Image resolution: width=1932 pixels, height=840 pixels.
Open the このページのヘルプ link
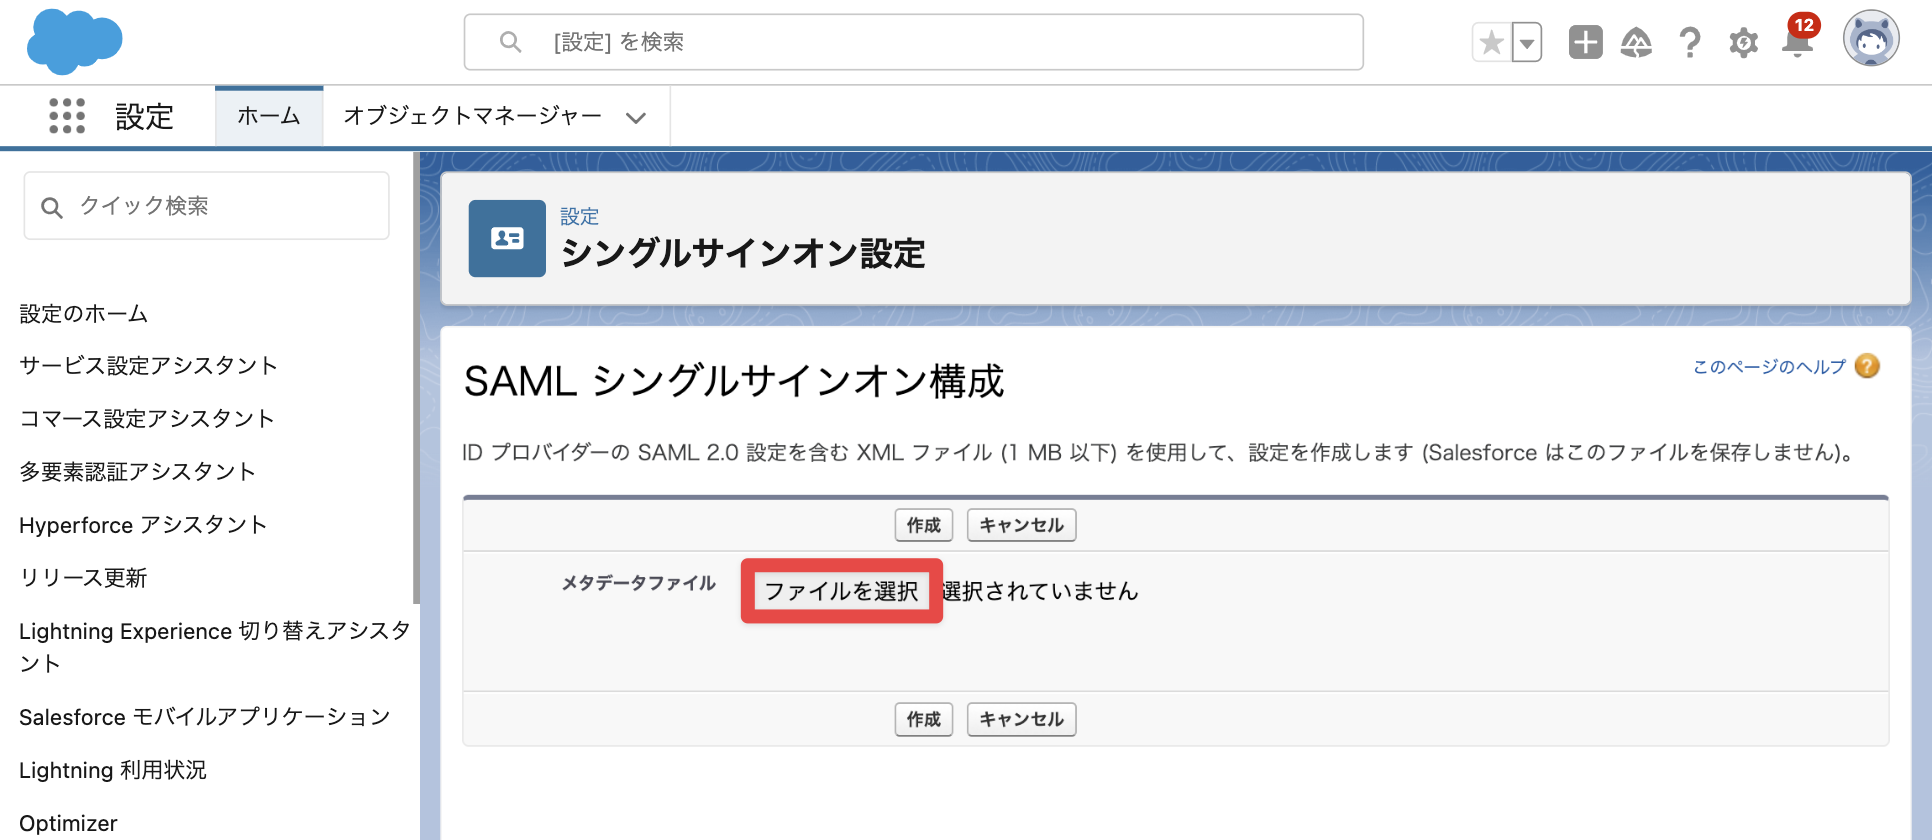point(1769,367)
